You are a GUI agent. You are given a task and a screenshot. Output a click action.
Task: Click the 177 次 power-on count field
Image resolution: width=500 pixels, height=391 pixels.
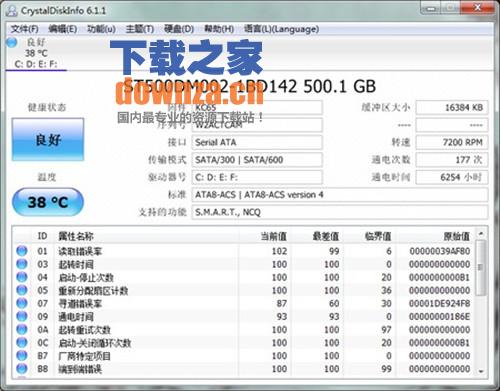[x=452, y=160]
